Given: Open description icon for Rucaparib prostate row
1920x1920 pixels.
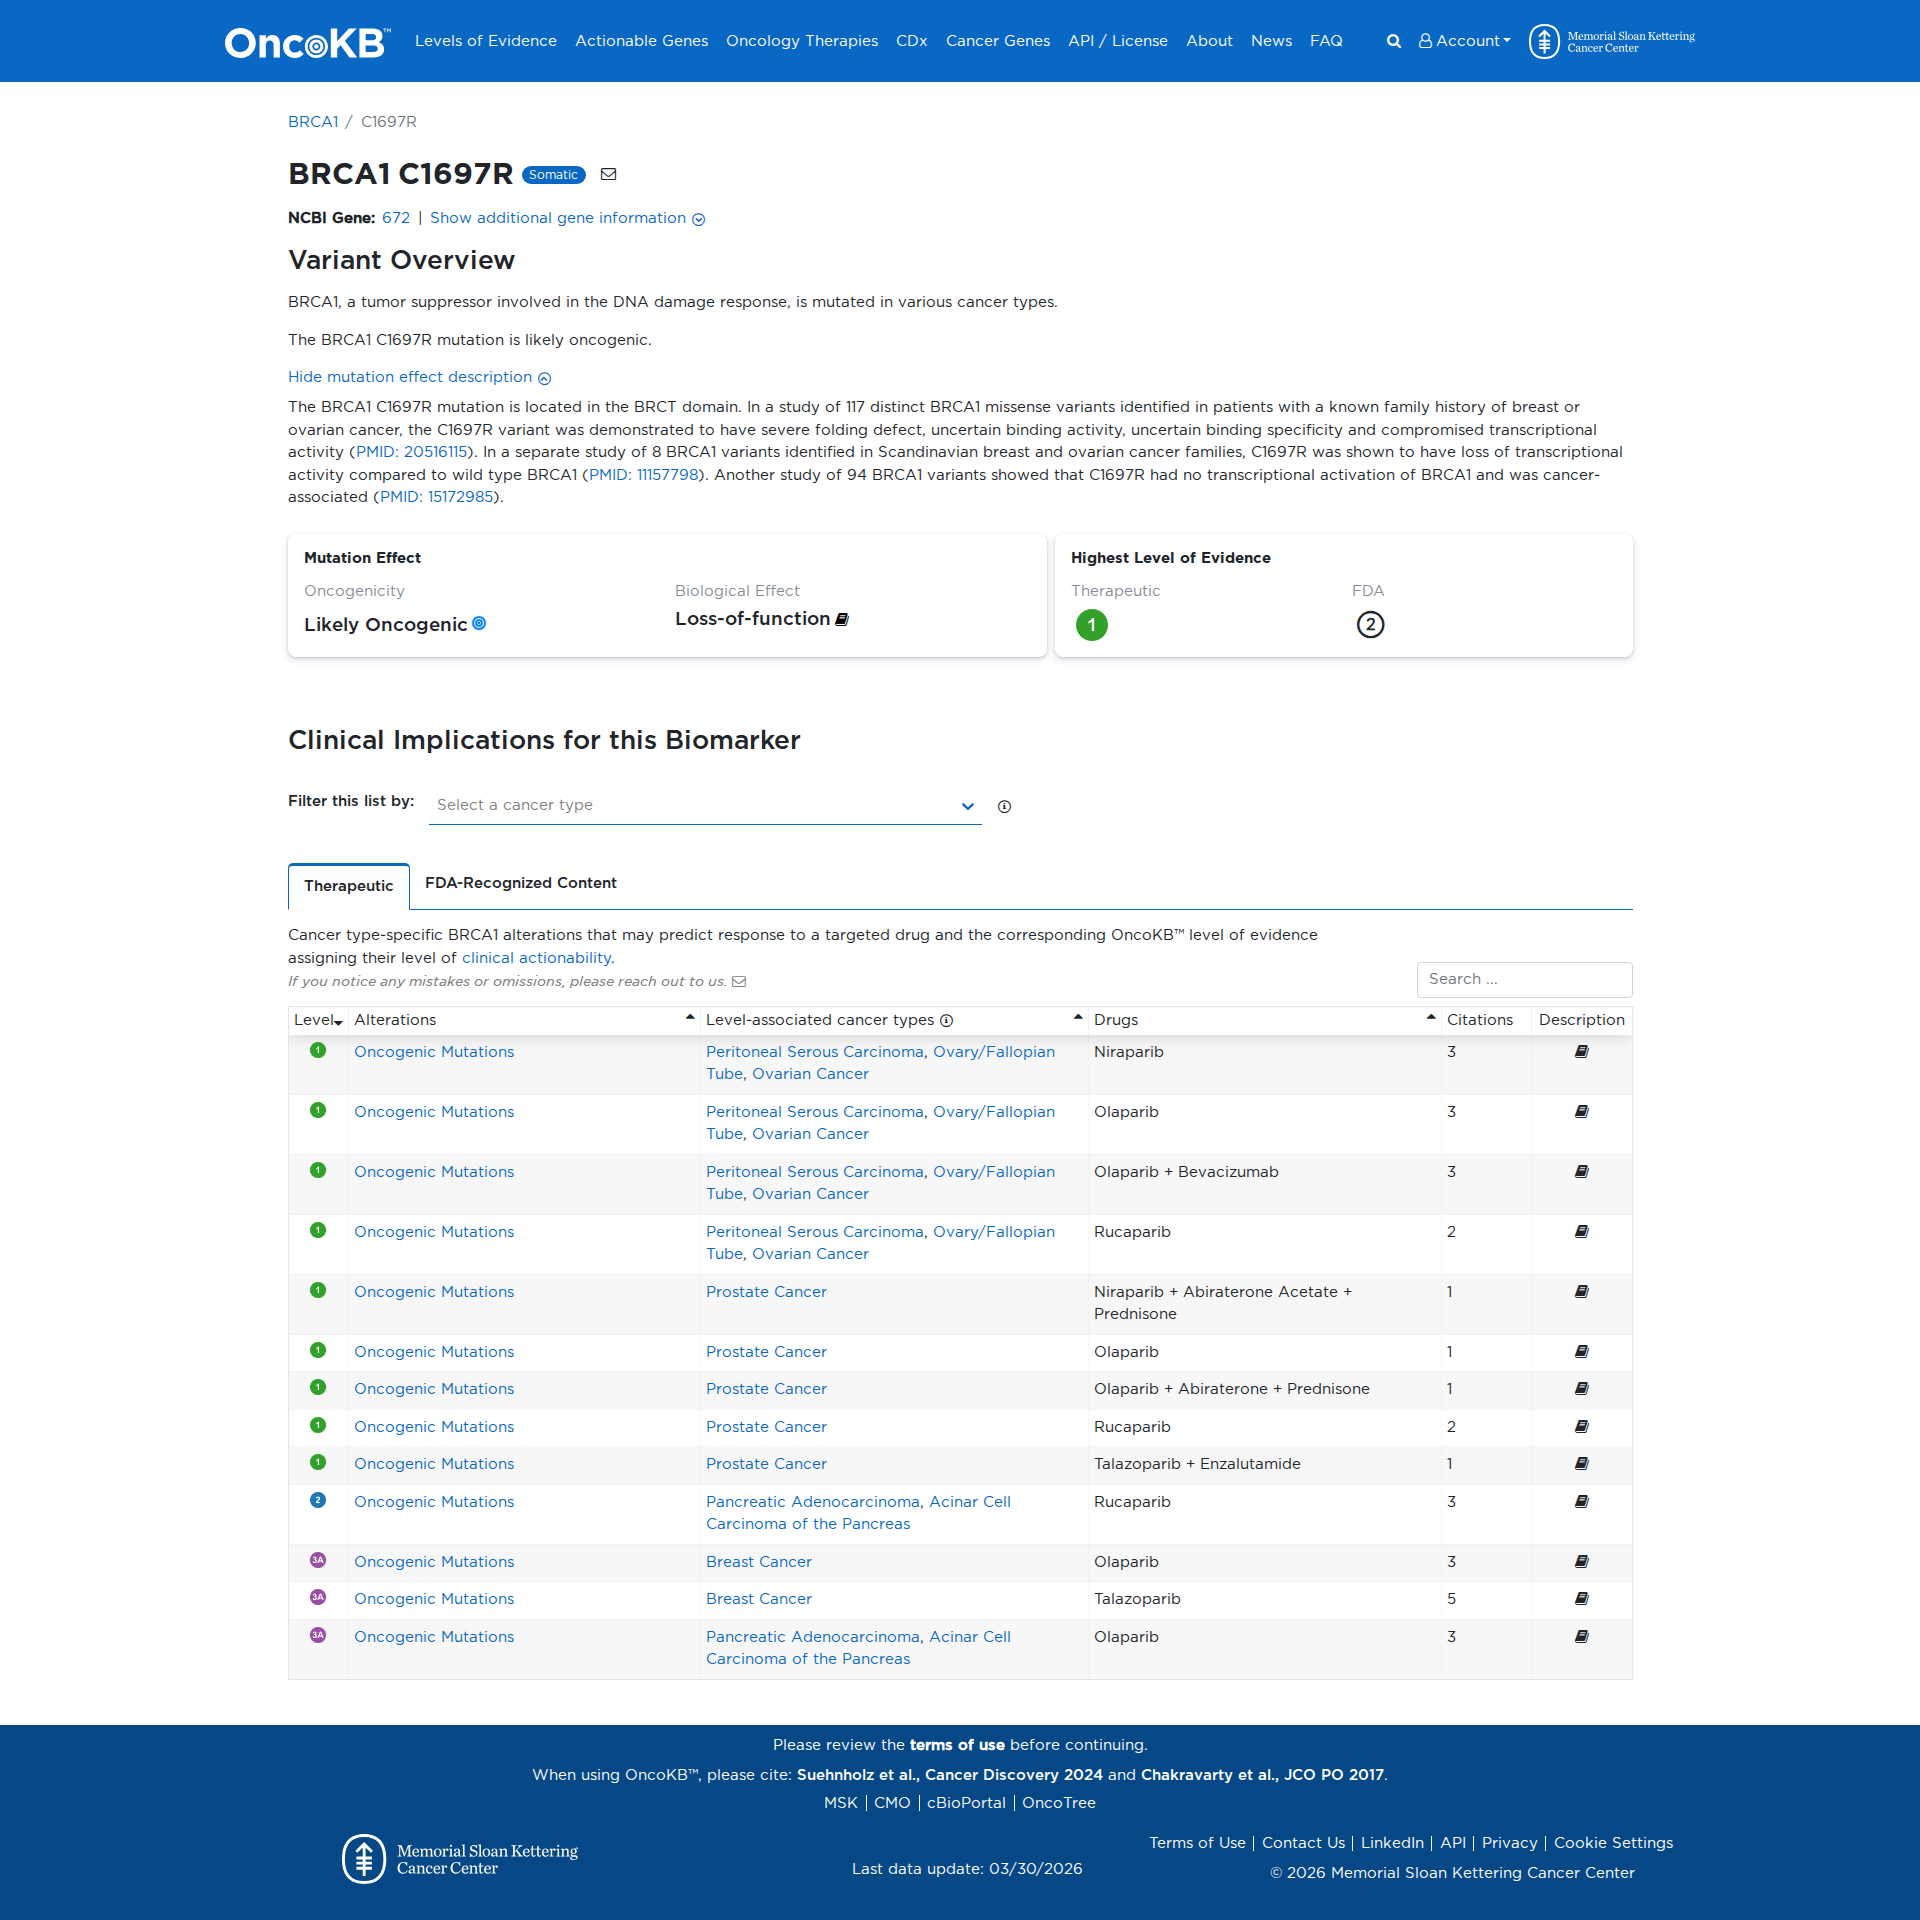Looking at the screenshot, I should 1582,1426.
